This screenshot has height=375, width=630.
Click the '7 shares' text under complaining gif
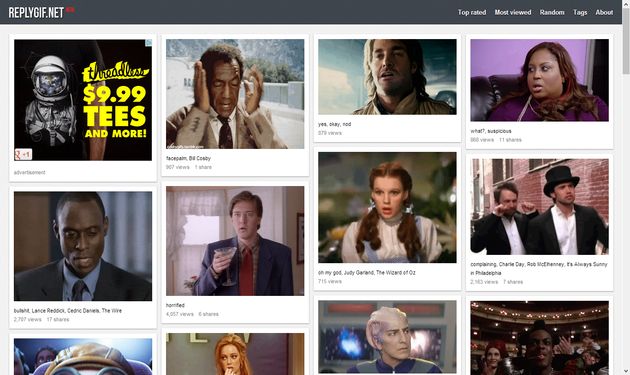point(513,282)
